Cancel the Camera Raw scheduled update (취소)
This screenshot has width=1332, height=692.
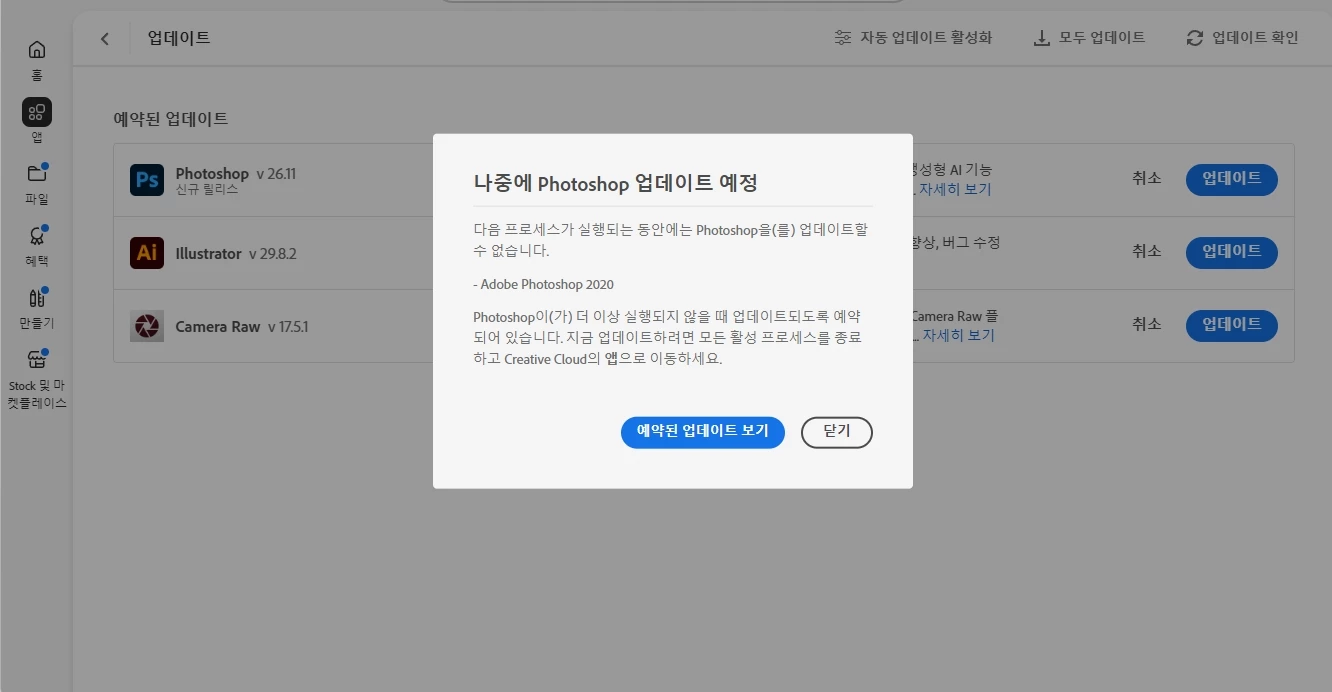pos(1147,325)
